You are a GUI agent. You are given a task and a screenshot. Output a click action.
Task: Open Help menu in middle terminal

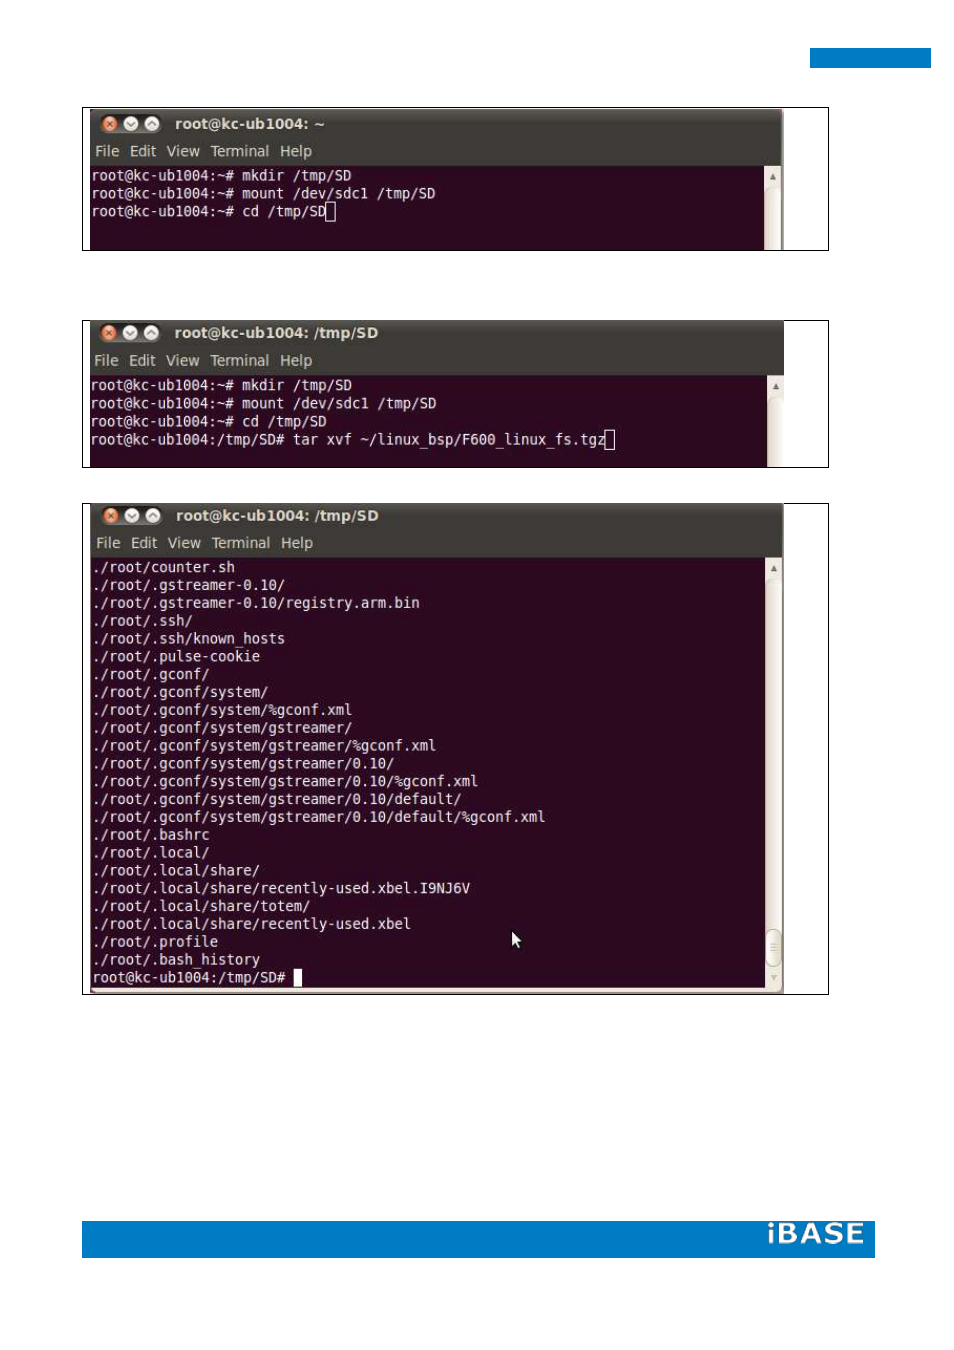pyautogui.click(x=296, y=361)
